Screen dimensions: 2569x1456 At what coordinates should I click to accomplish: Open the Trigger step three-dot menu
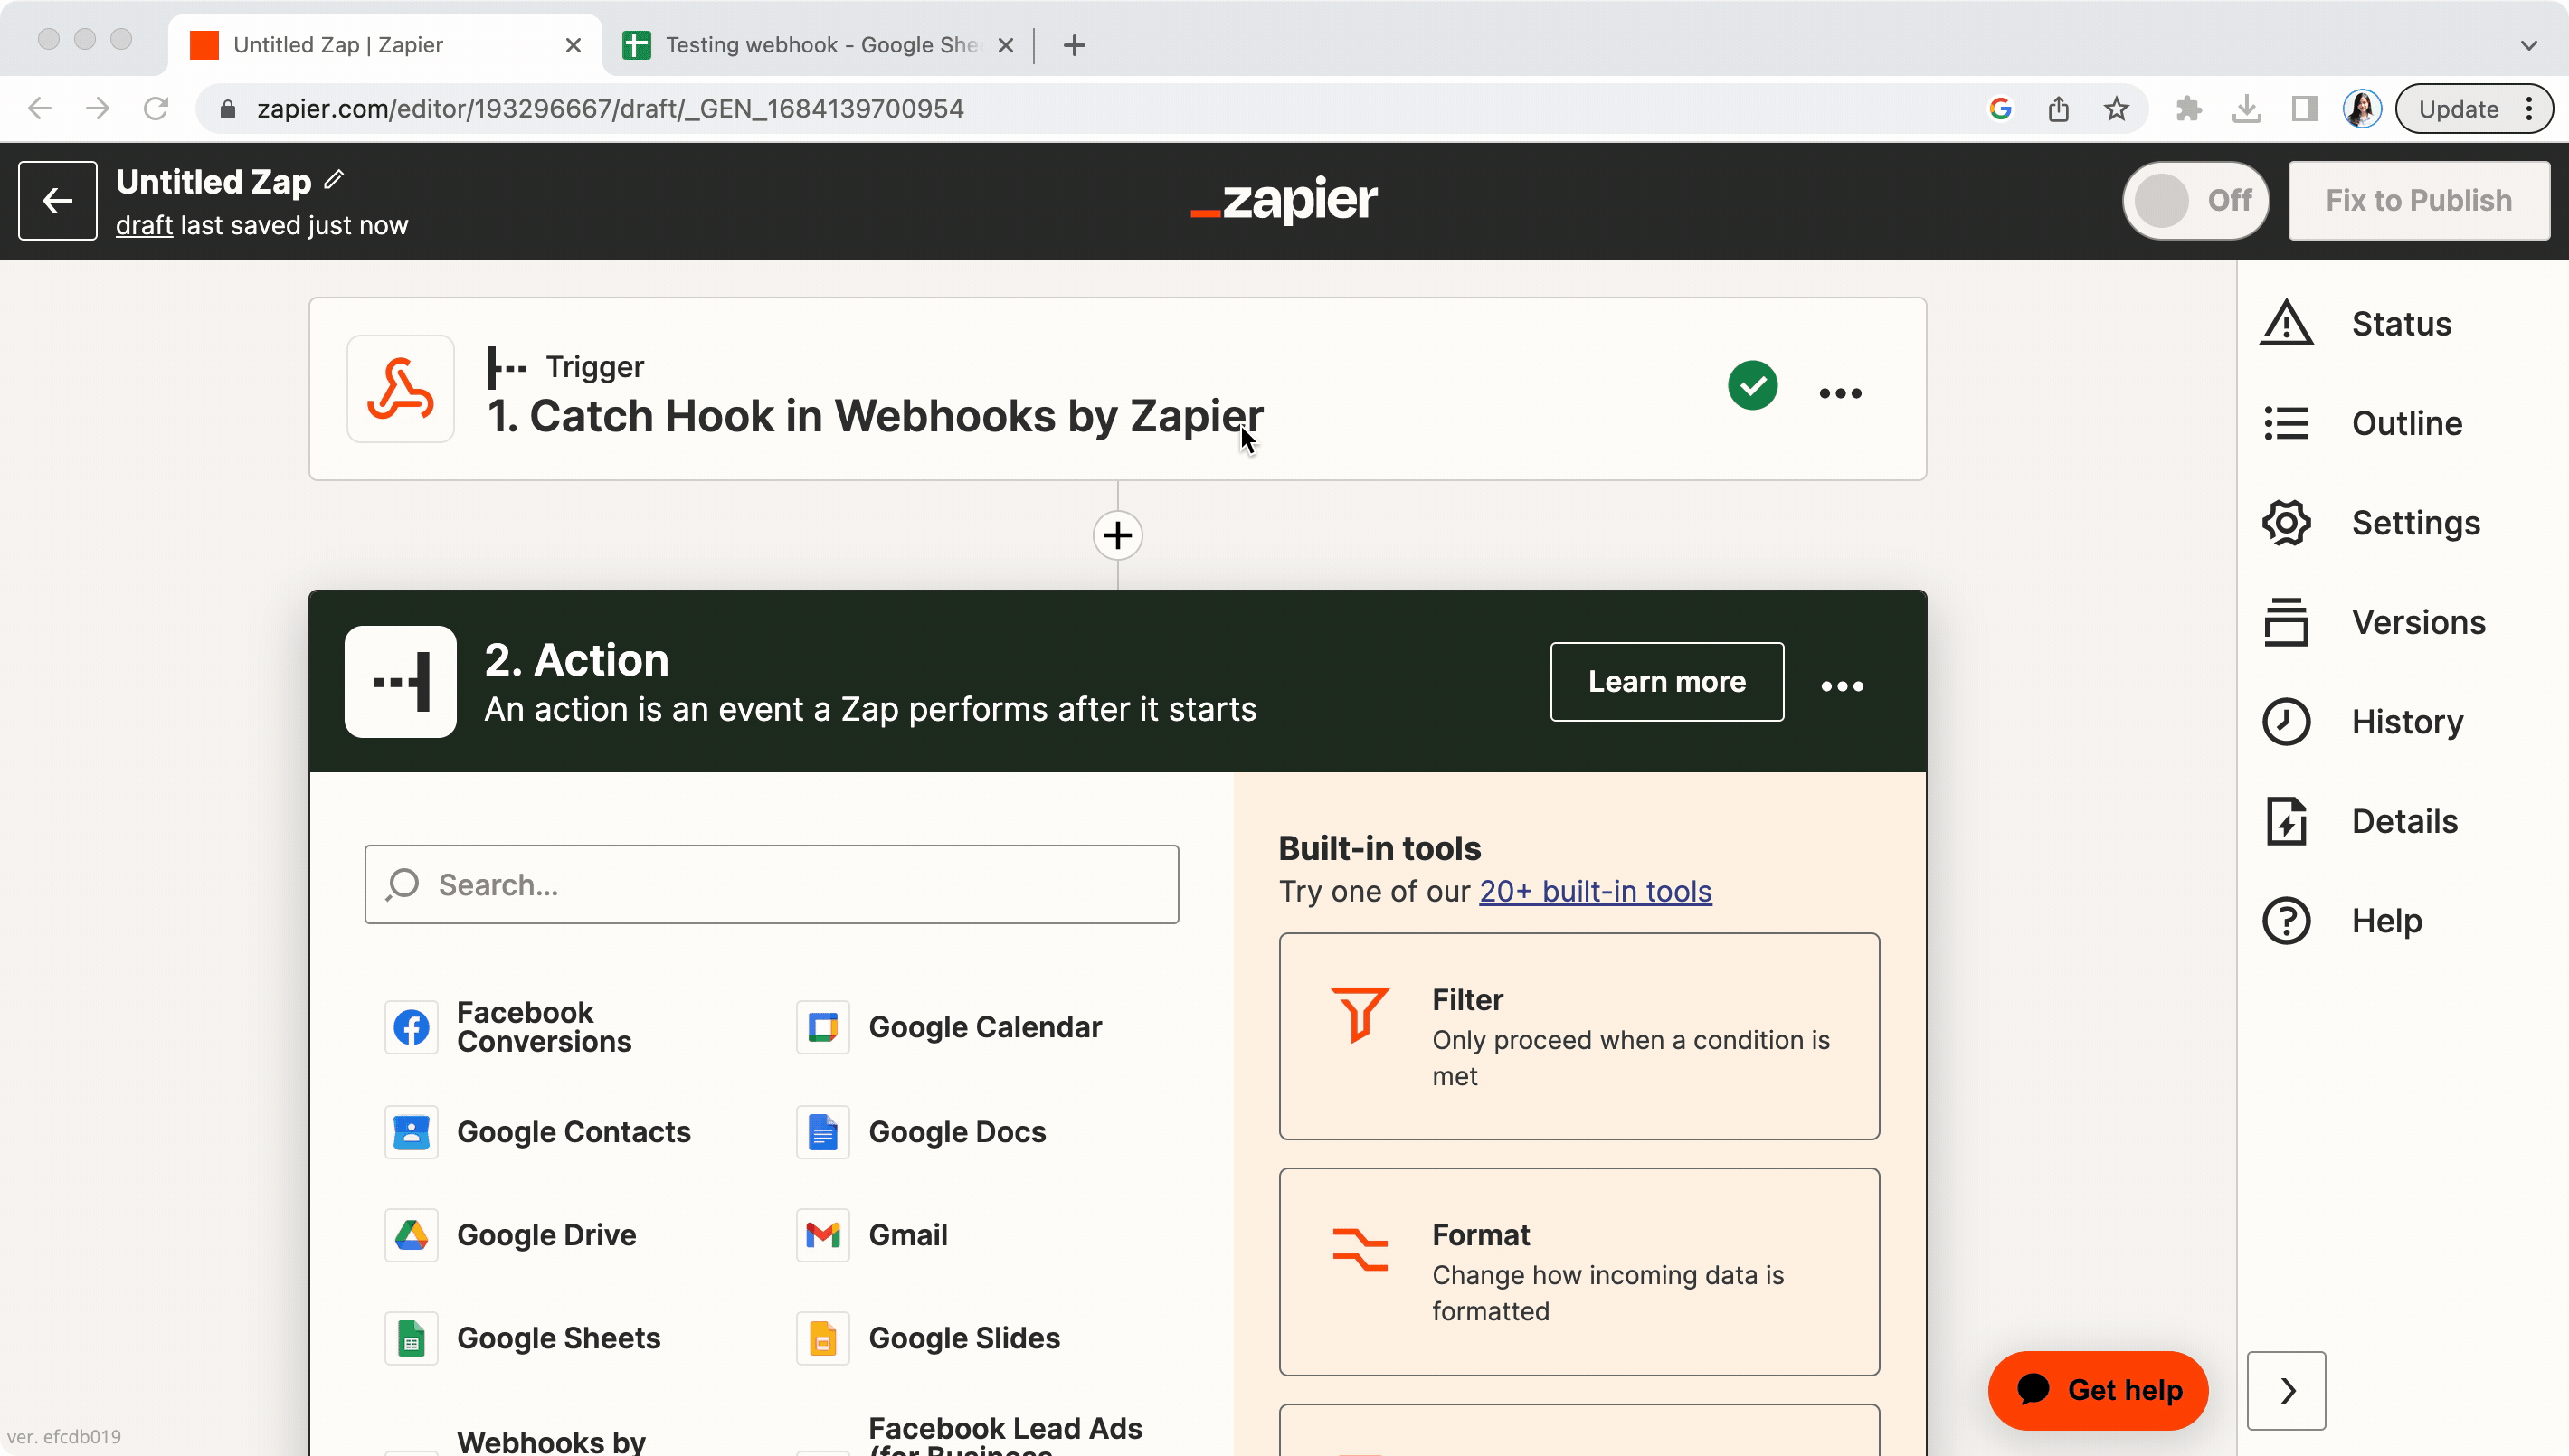1840,393
